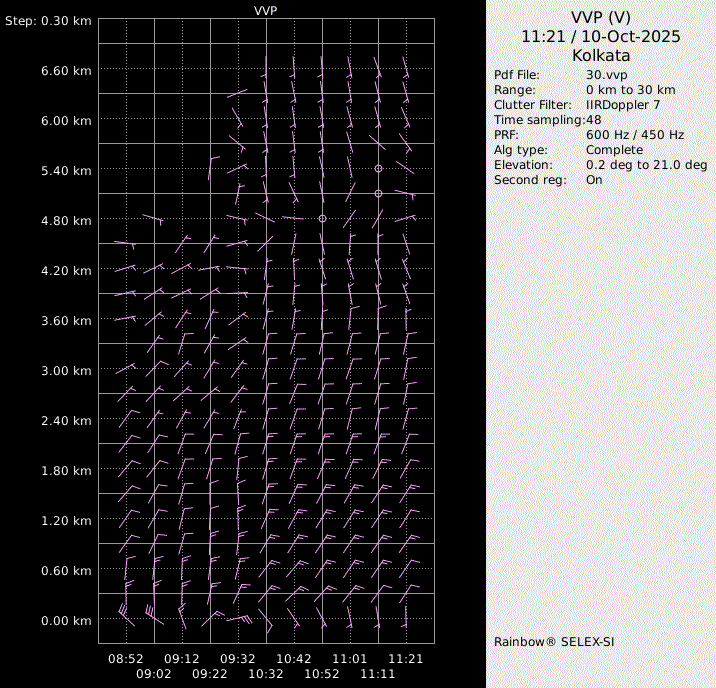Image resolution: width=716 pixels, height=688 pixels.
Task: Select the 600 Hz / 450 Hz PRF value
Action: coord(634,135)
